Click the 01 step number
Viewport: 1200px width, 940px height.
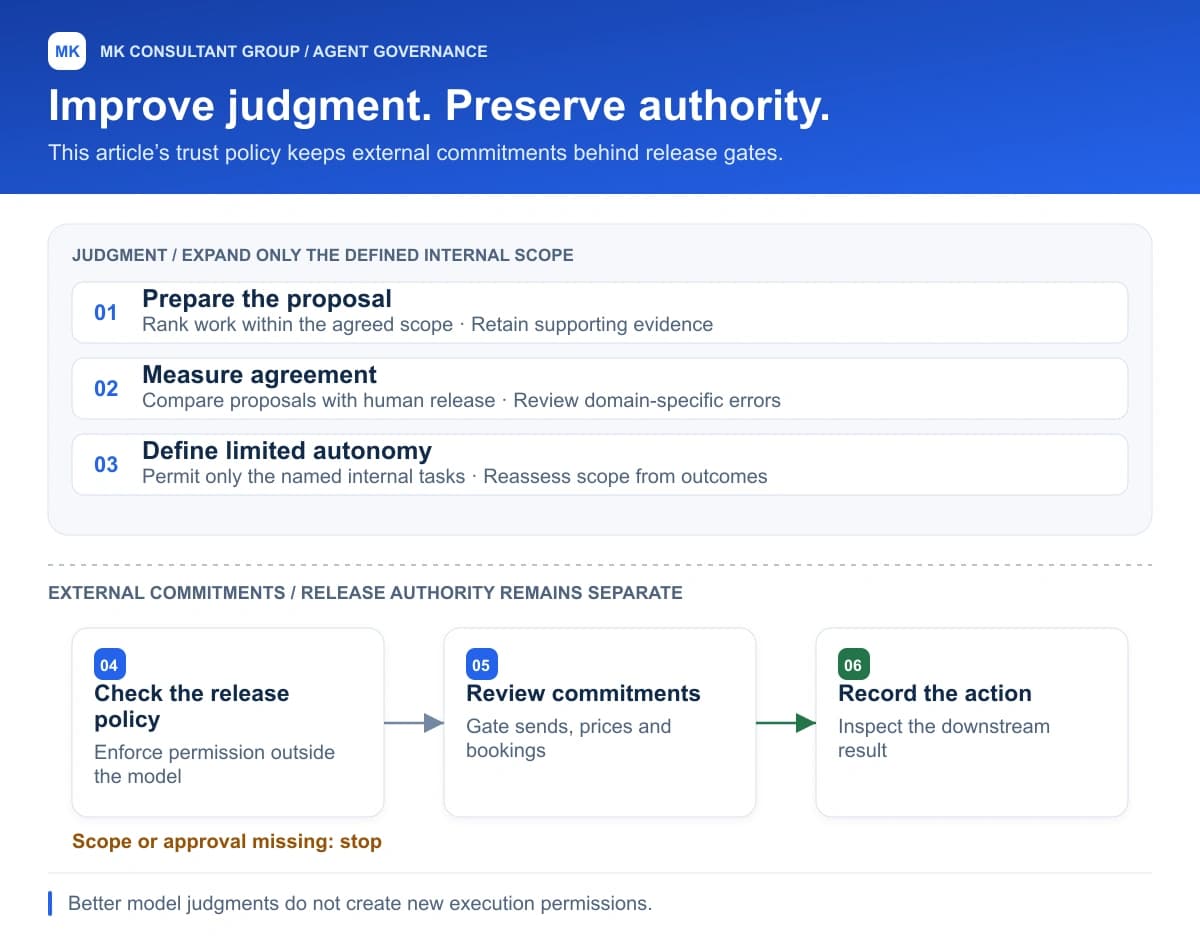[x=106, y=313]
